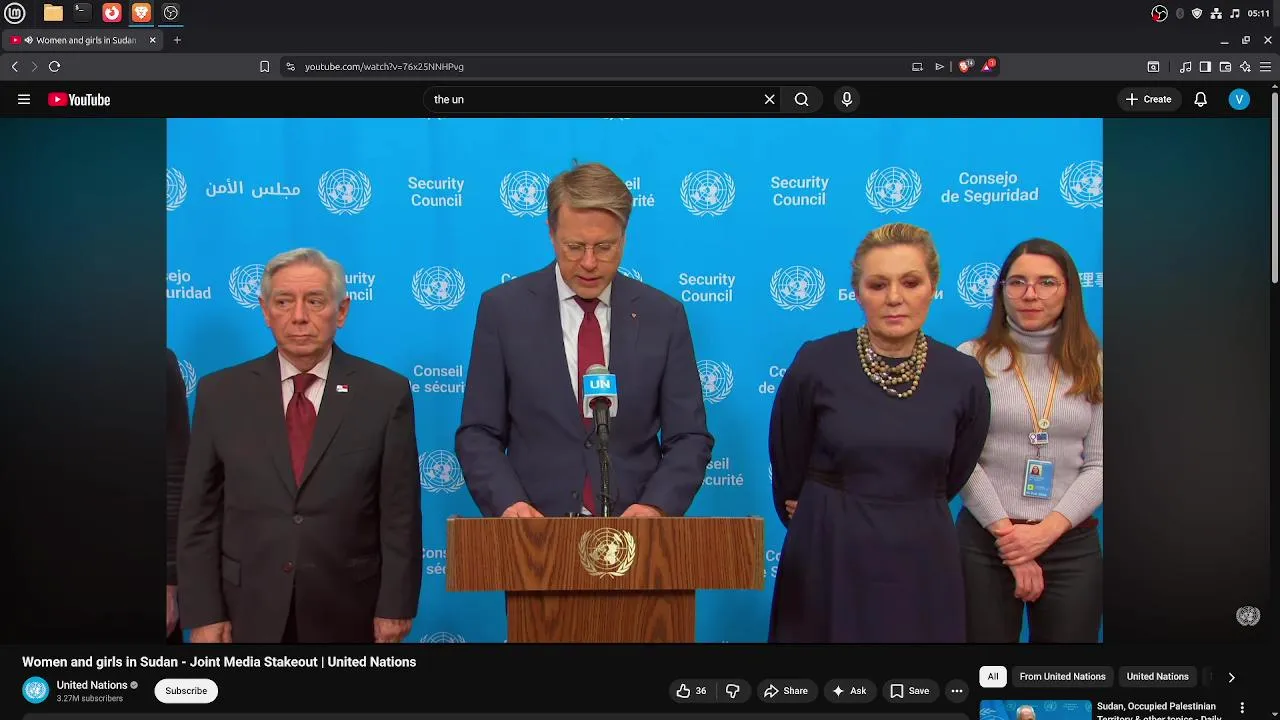1280x720 pixels.
Task: Search with your voice microphone button
Action: 846,99
